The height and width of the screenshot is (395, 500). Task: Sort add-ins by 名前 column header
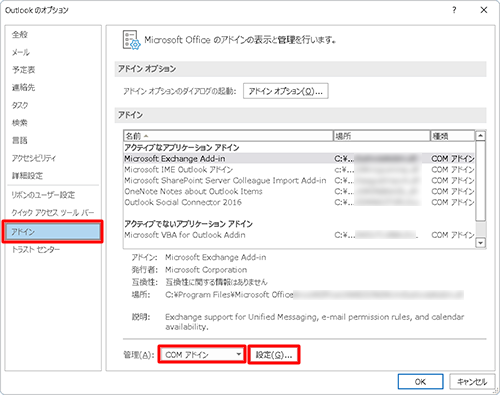click(228, 136)
